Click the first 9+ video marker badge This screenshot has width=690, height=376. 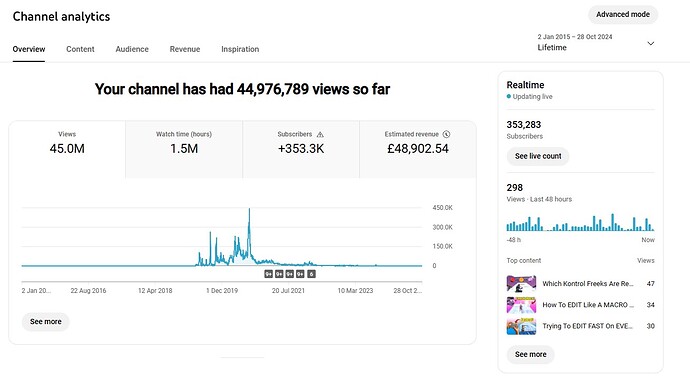tap(268, 274)
